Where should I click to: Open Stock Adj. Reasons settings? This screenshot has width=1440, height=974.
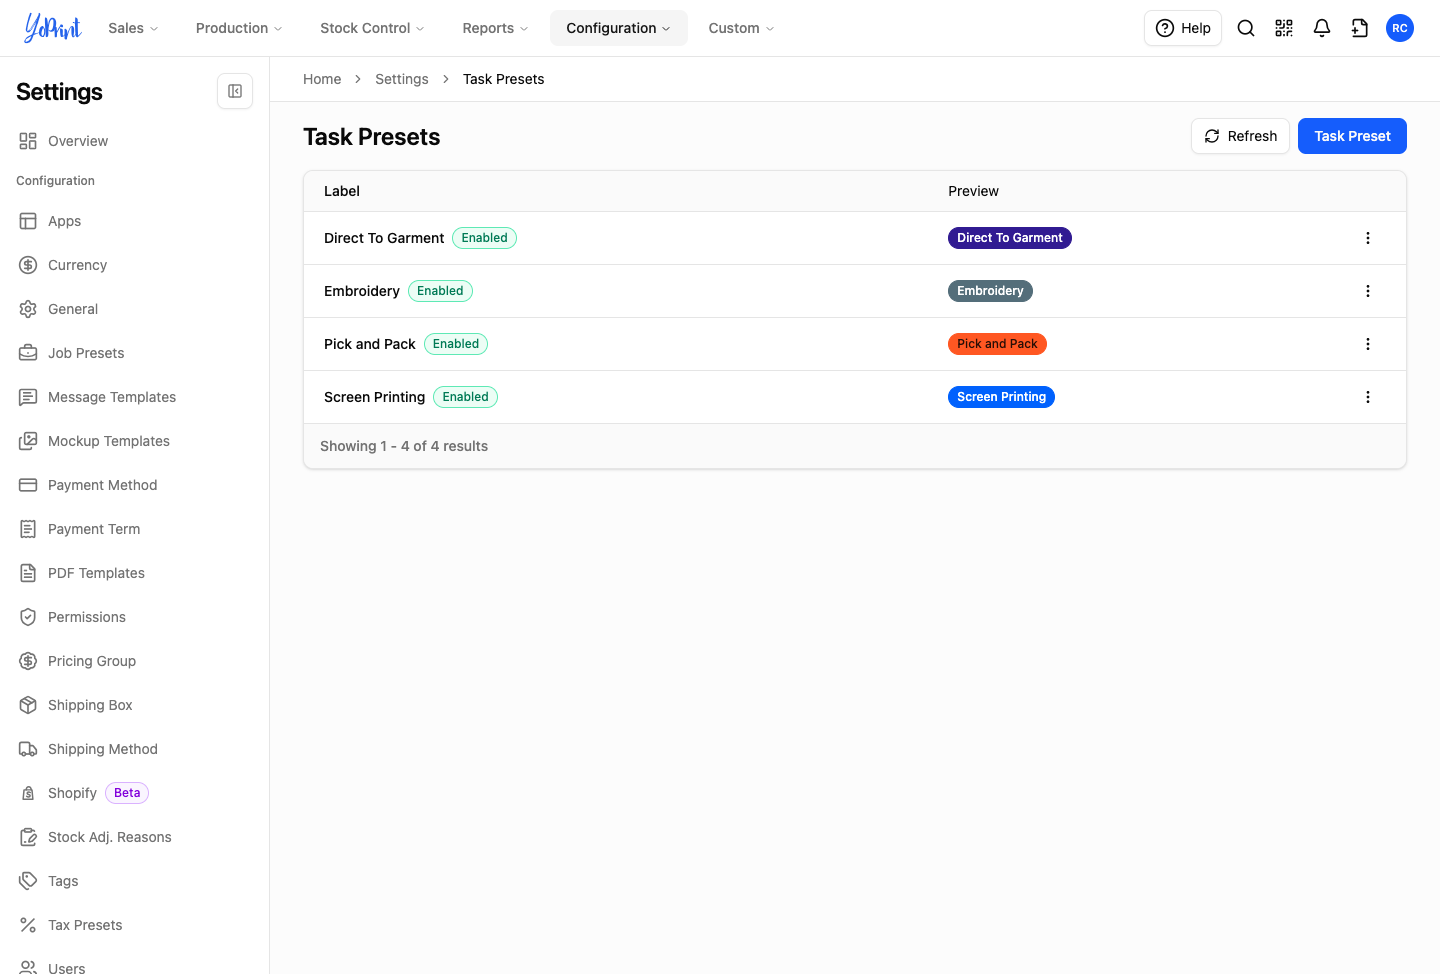click(134, 837)
